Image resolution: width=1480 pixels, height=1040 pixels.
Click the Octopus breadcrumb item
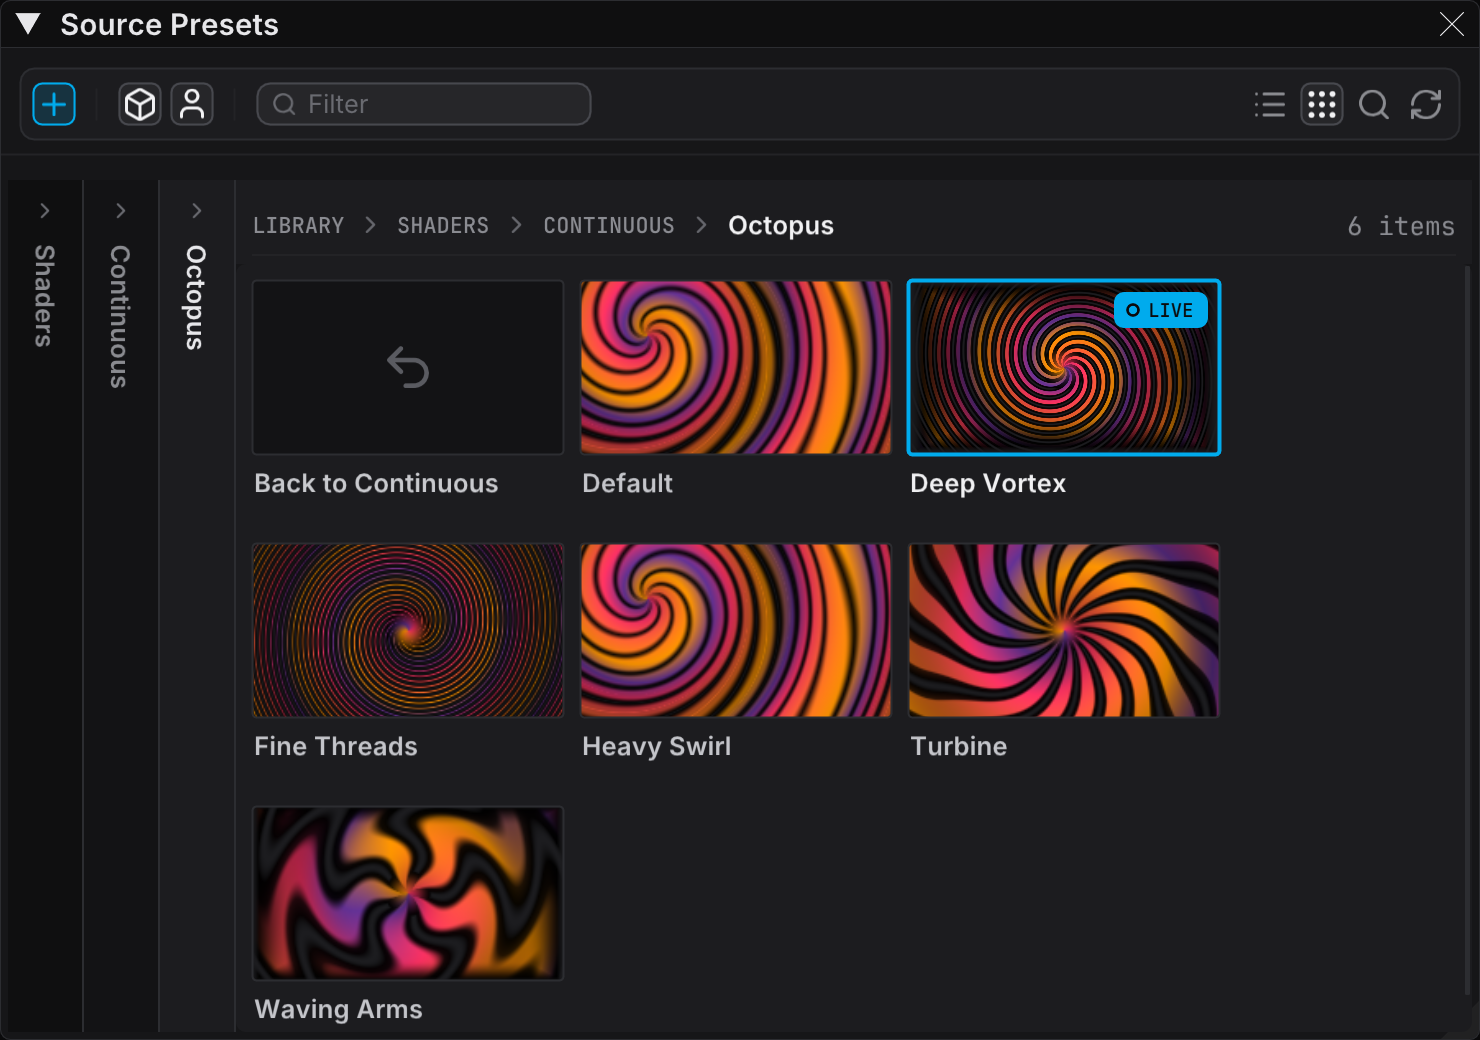781,226
